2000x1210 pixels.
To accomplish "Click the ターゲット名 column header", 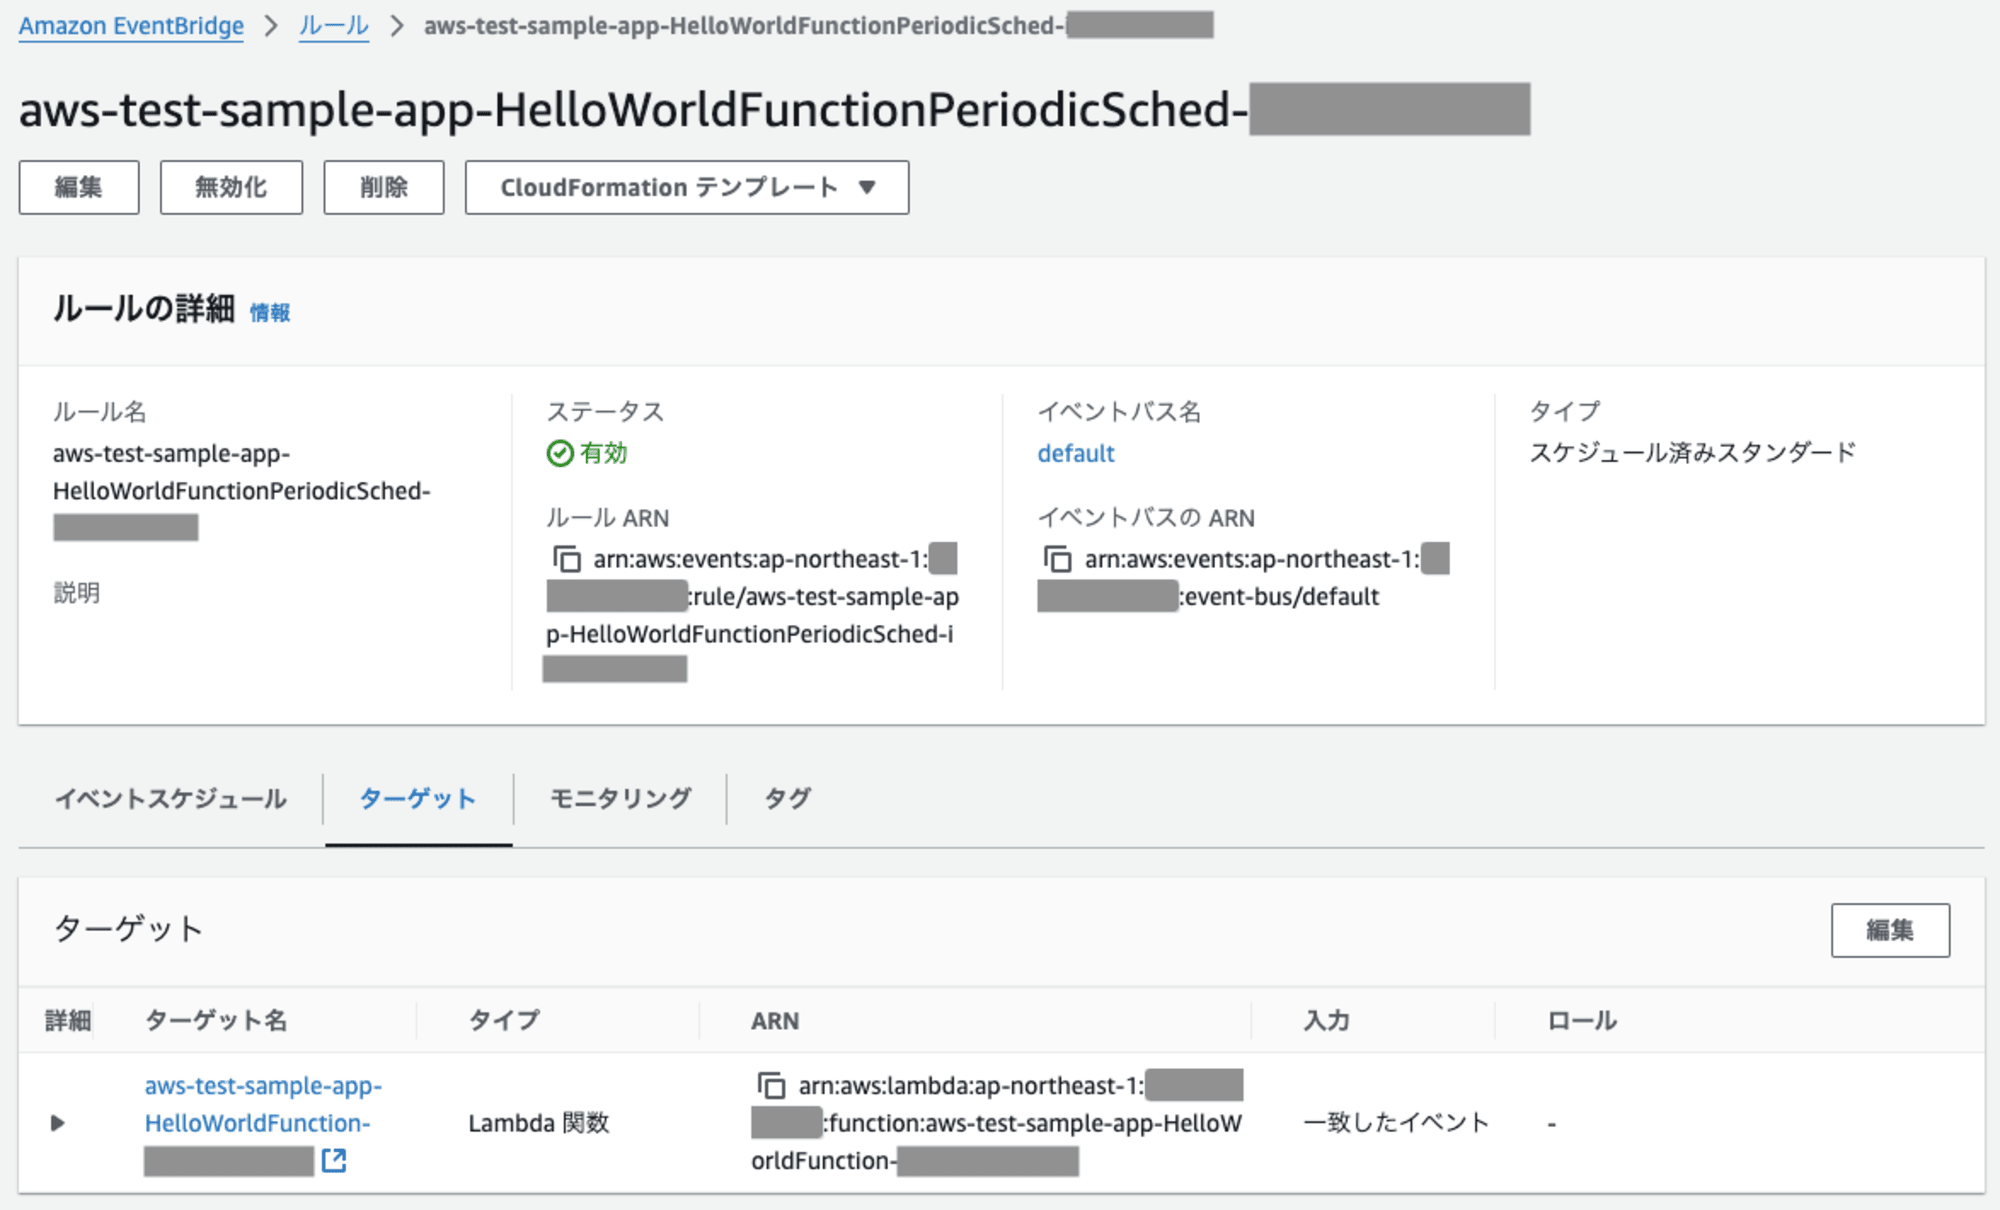I will click(216, 1020).
